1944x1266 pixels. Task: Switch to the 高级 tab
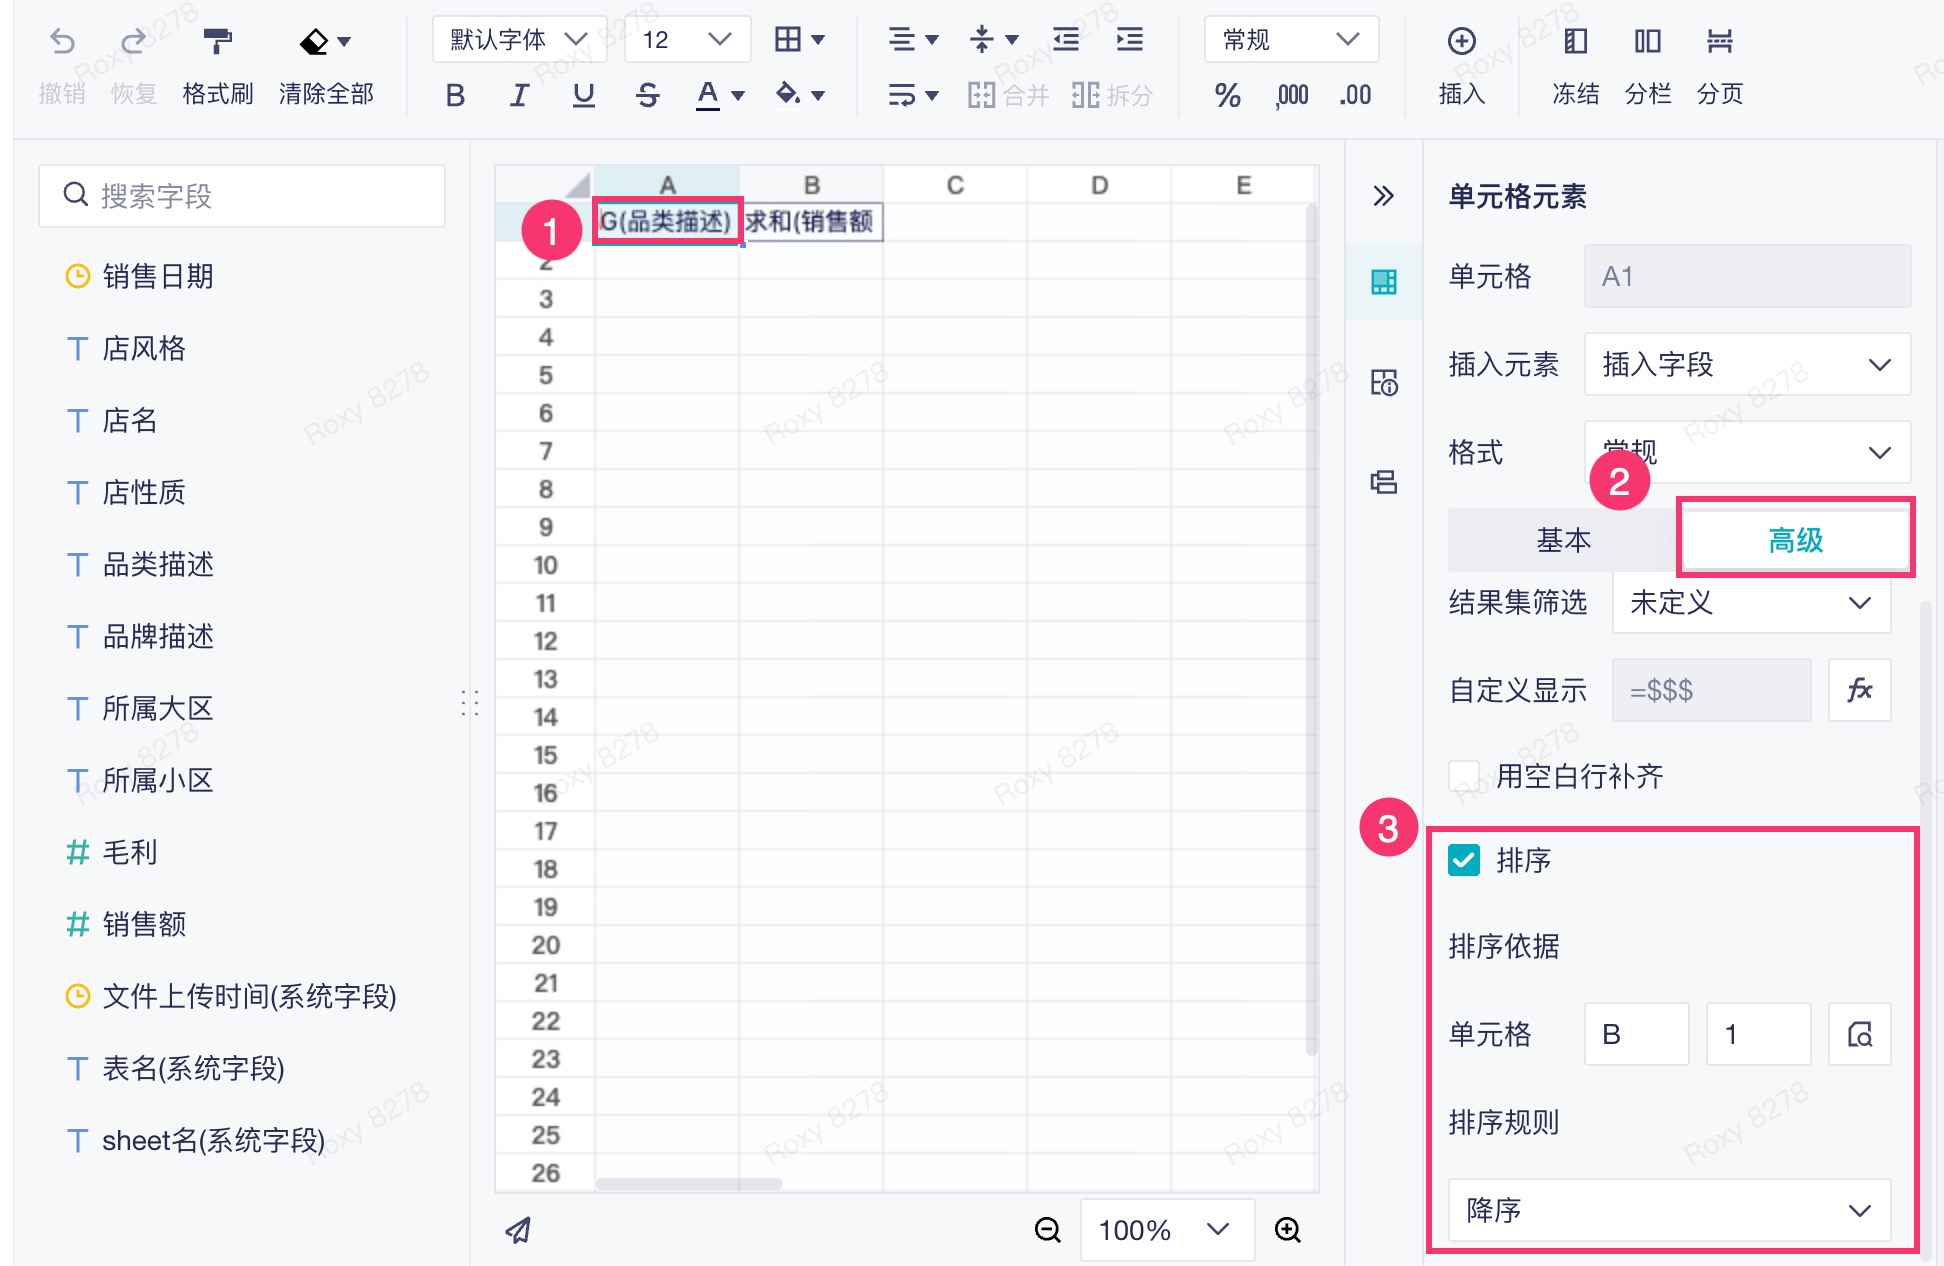[1795, 540]
